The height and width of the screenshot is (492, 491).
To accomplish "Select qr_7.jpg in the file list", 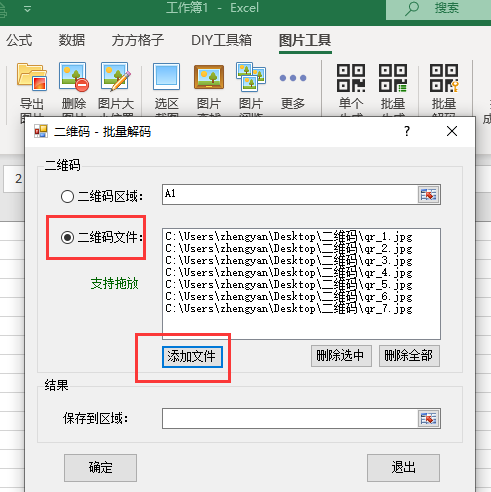I will pyautogui.click(x=289, y=309).
